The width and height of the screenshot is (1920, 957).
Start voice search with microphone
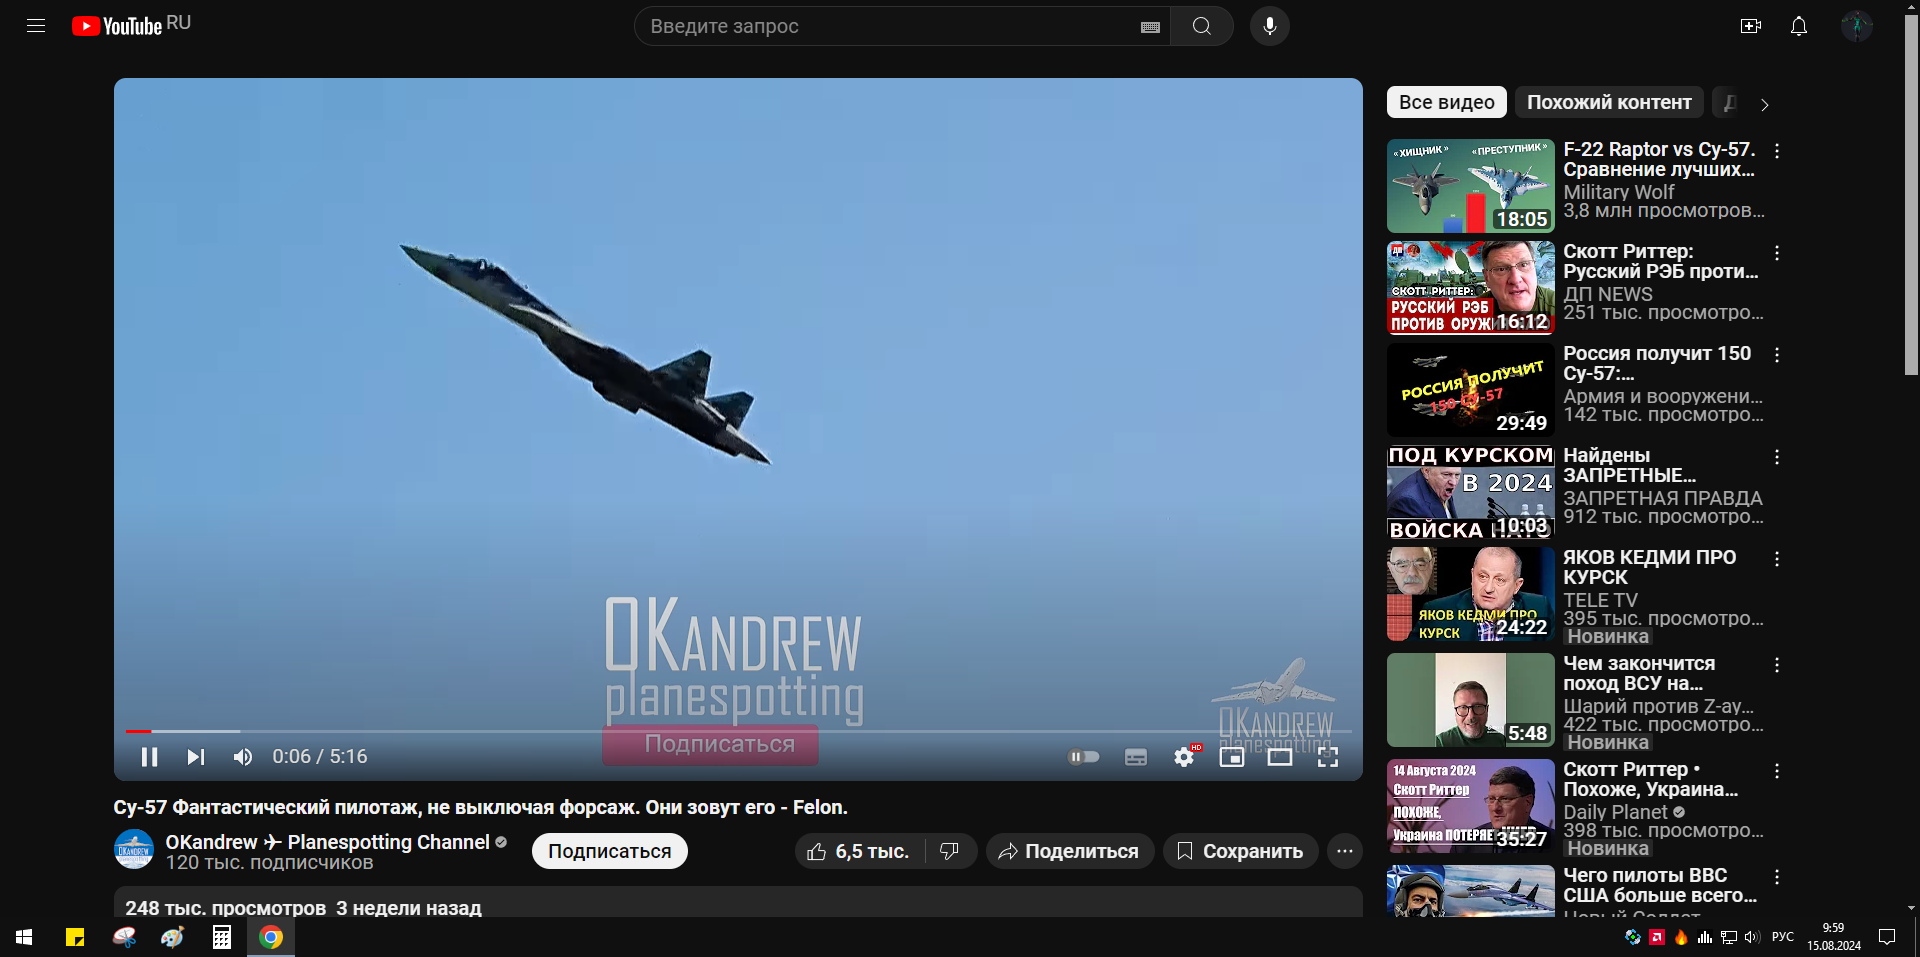pos(1270,26)
